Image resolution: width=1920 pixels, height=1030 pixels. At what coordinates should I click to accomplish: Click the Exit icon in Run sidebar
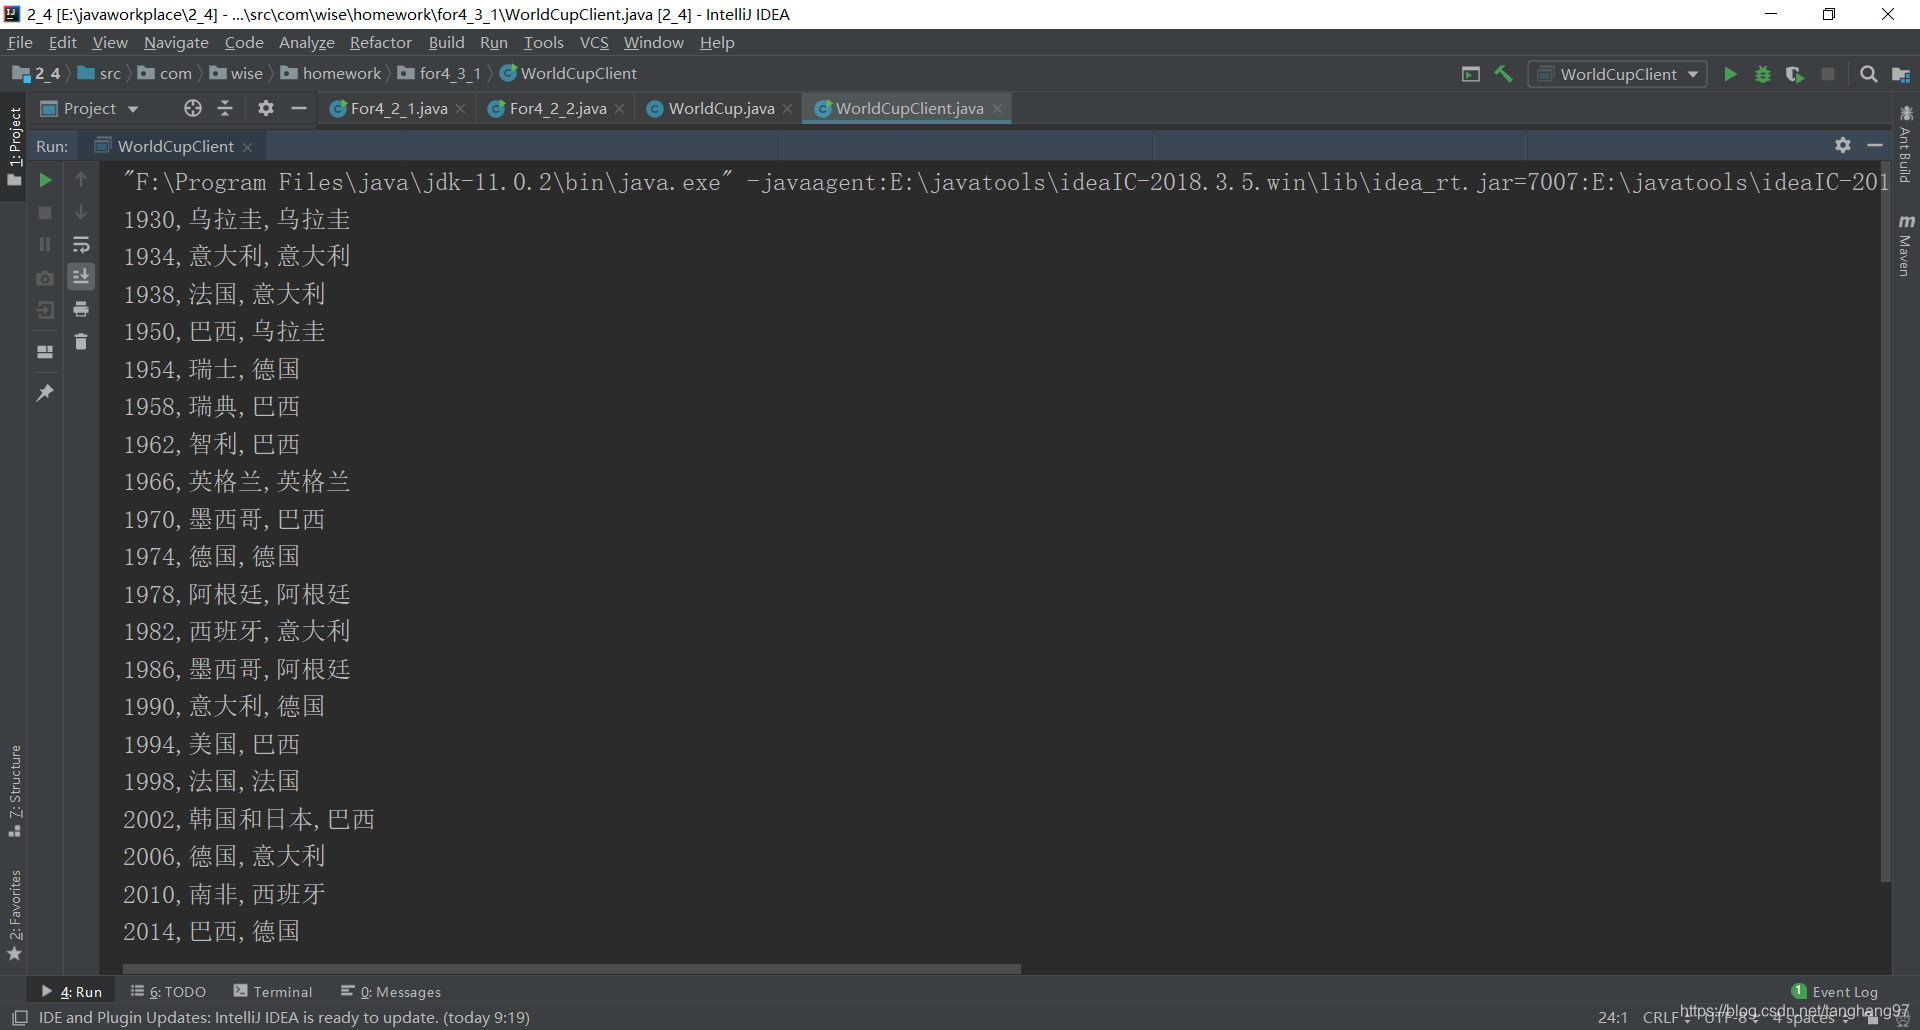point(45,311)
